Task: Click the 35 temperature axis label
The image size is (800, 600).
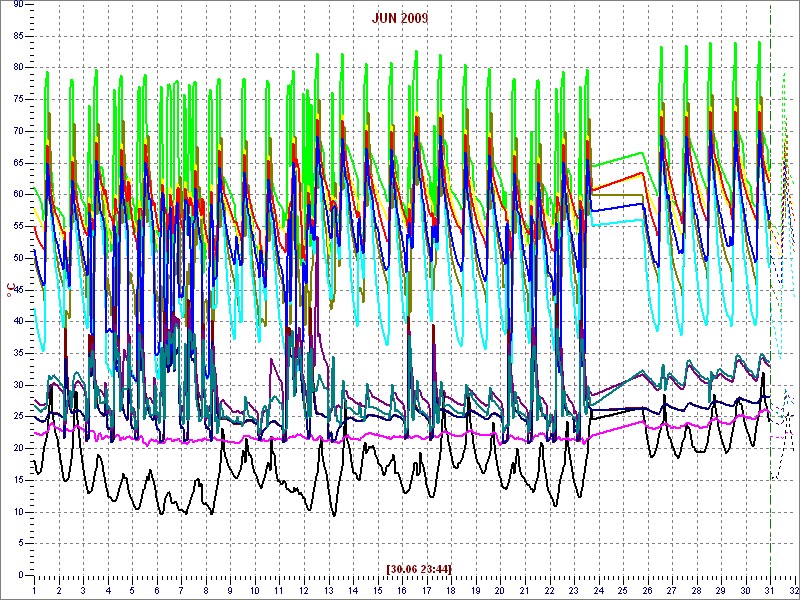Action: pos(18,353)
